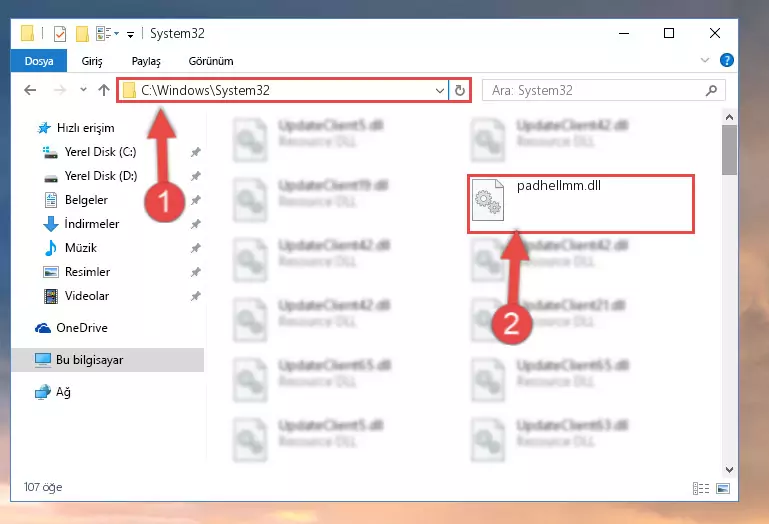The height and width of the screenshot is (524, 769).
Task: Go back with the left arrow
Action: (x=30, y=90)
